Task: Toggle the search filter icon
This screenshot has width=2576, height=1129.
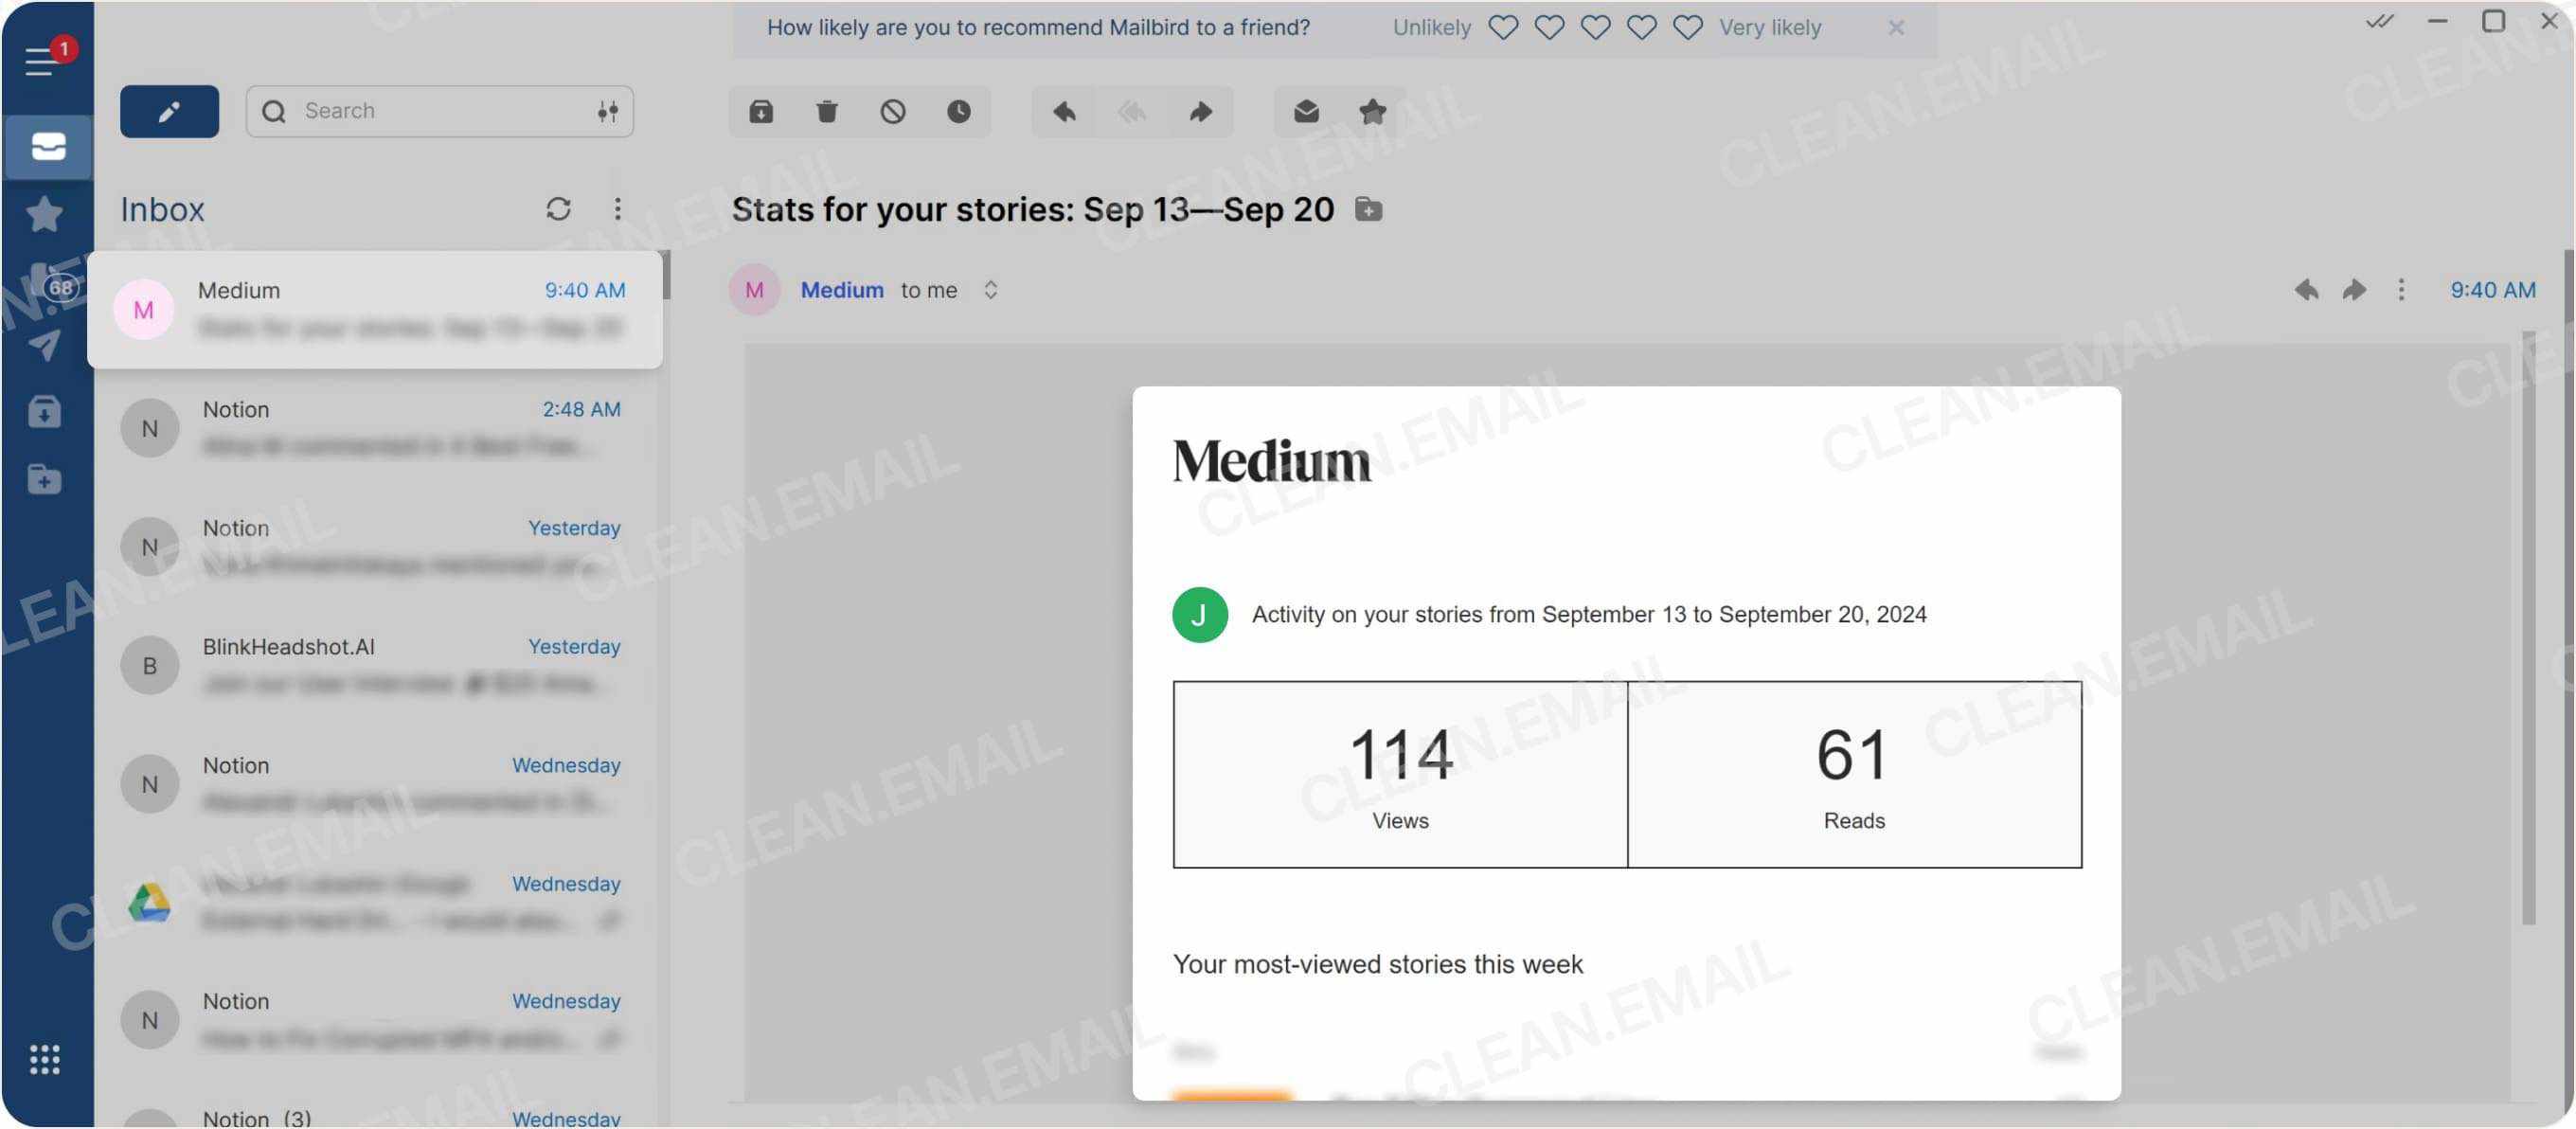Action: tap(604, 110)
